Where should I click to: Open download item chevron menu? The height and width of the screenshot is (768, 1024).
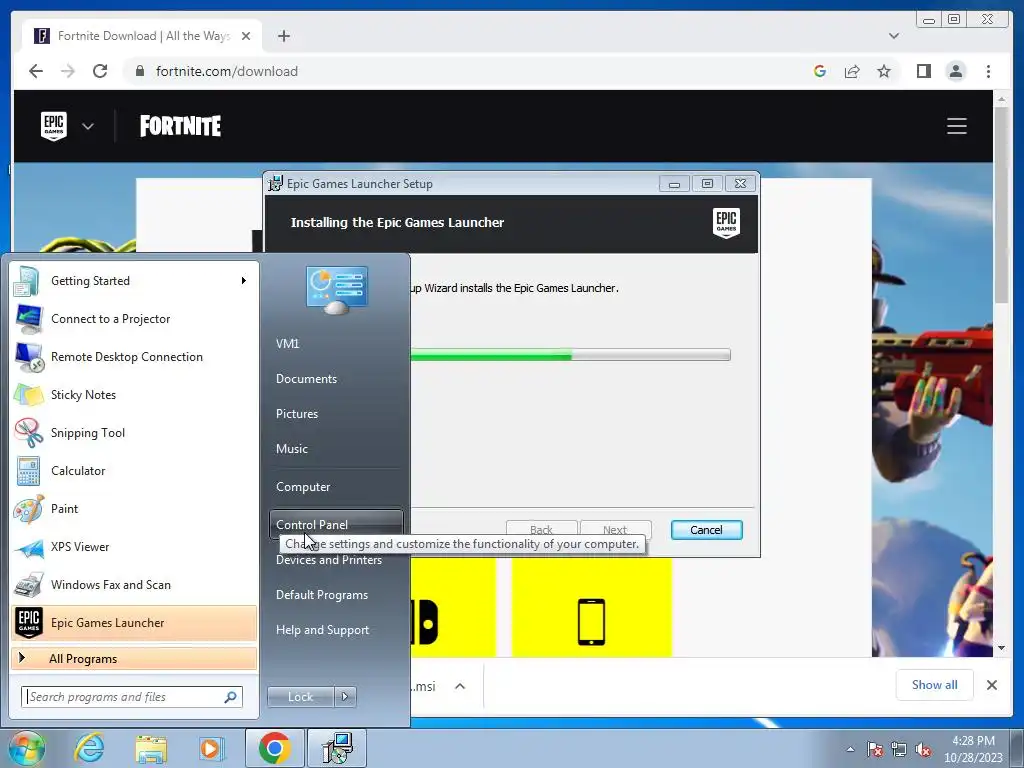pos(460,686)
